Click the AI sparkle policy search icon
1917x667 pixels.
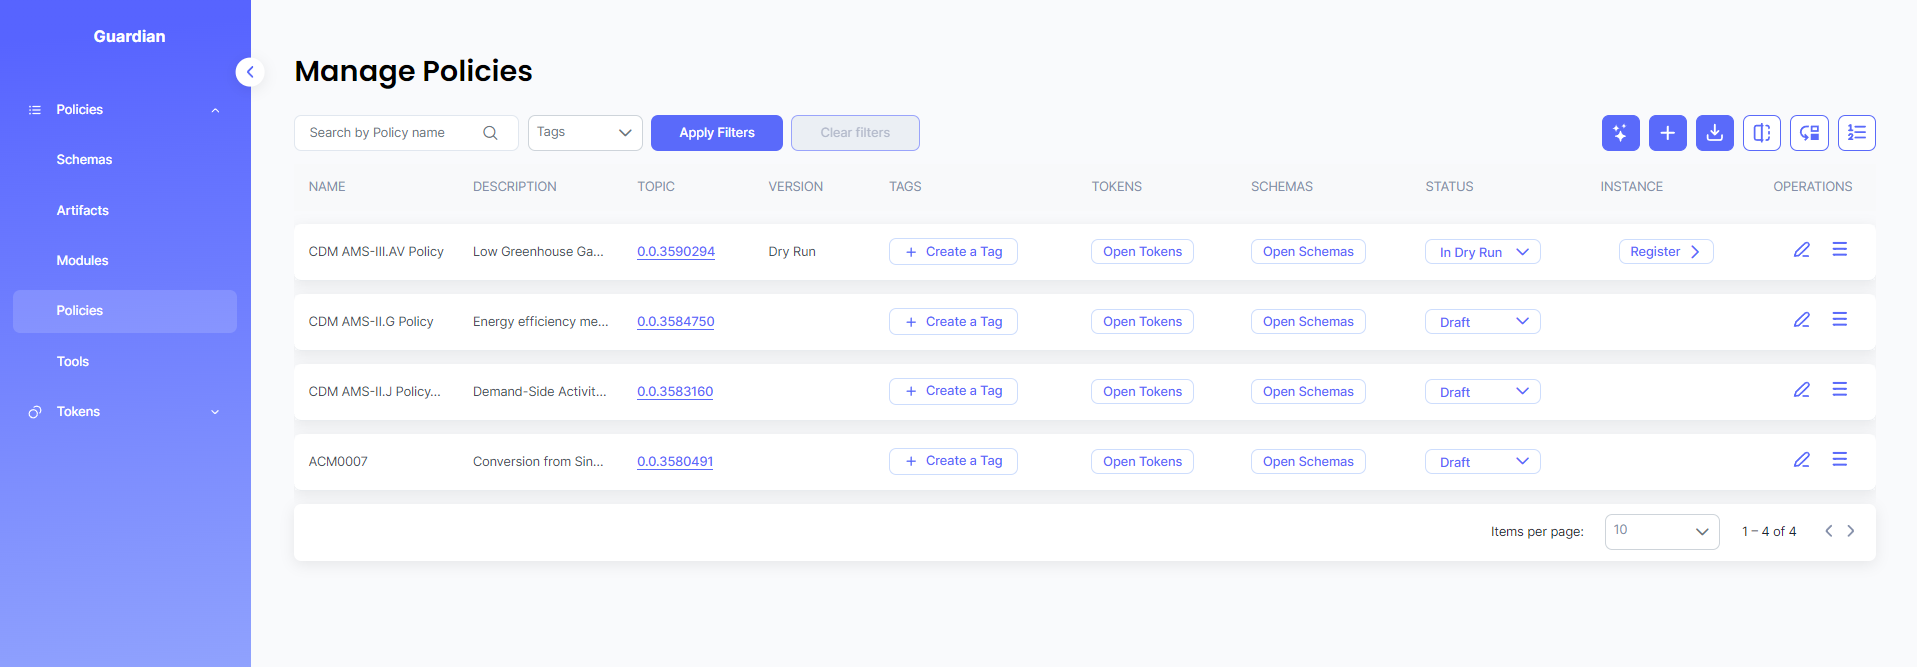[1620, 133]
